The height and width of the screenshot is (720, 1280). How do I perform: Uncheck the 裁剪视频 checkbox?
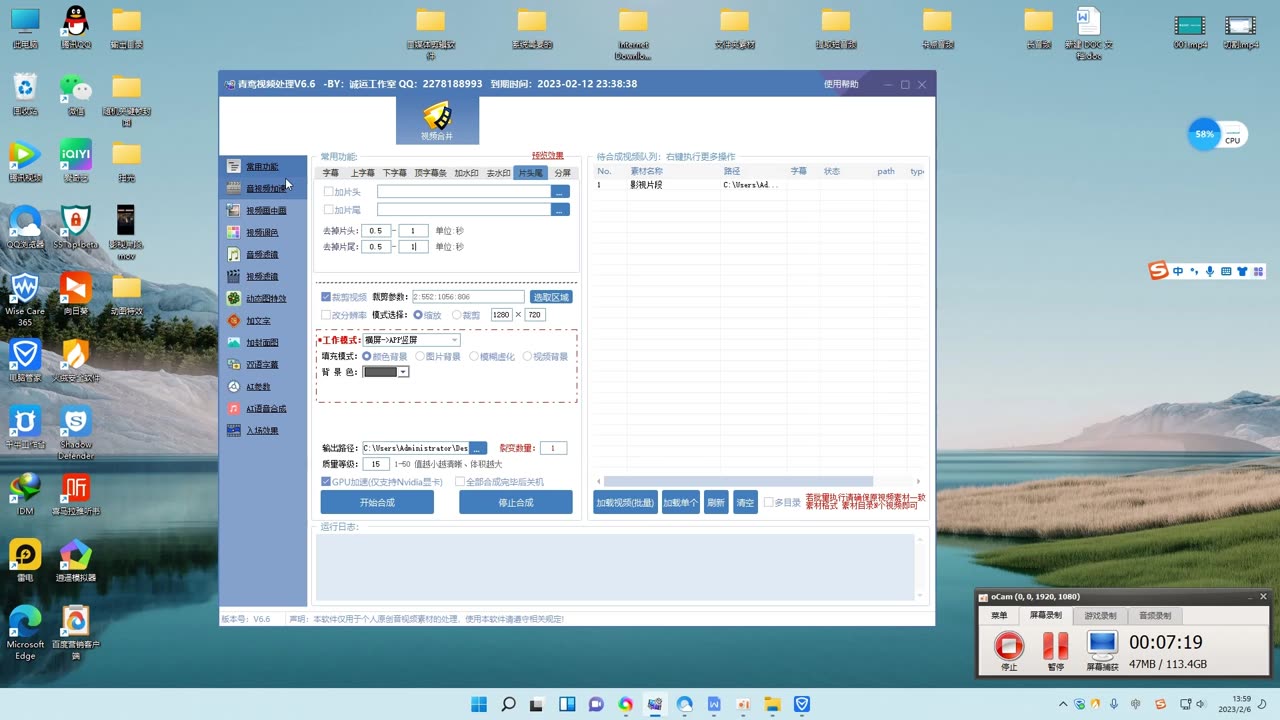click(x=326, y=297)
